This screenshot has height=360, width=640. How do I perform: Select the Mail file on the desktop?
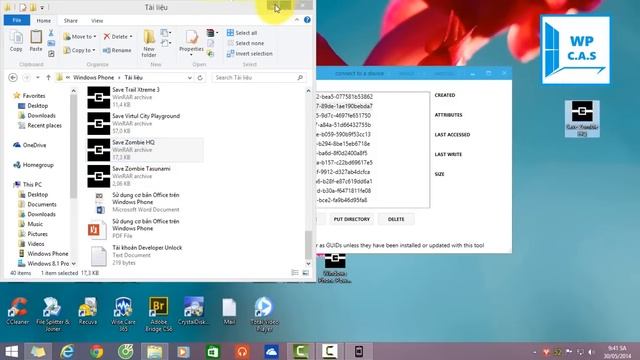click(x=229, y=311)
